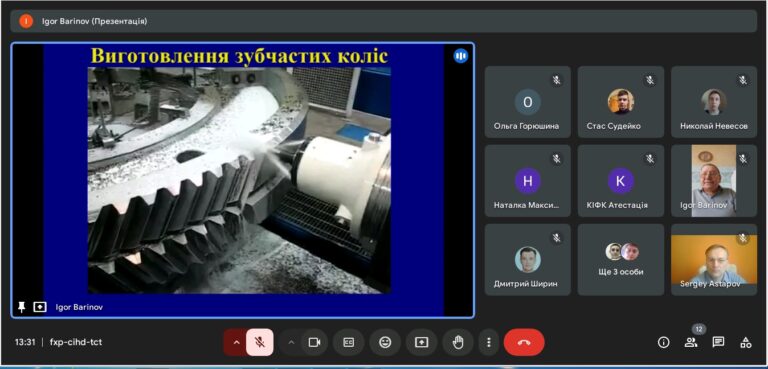Viewport: 768px width, 369px height.
Task: Select Igor Barinov's video tile
Action: pos(714,181)
